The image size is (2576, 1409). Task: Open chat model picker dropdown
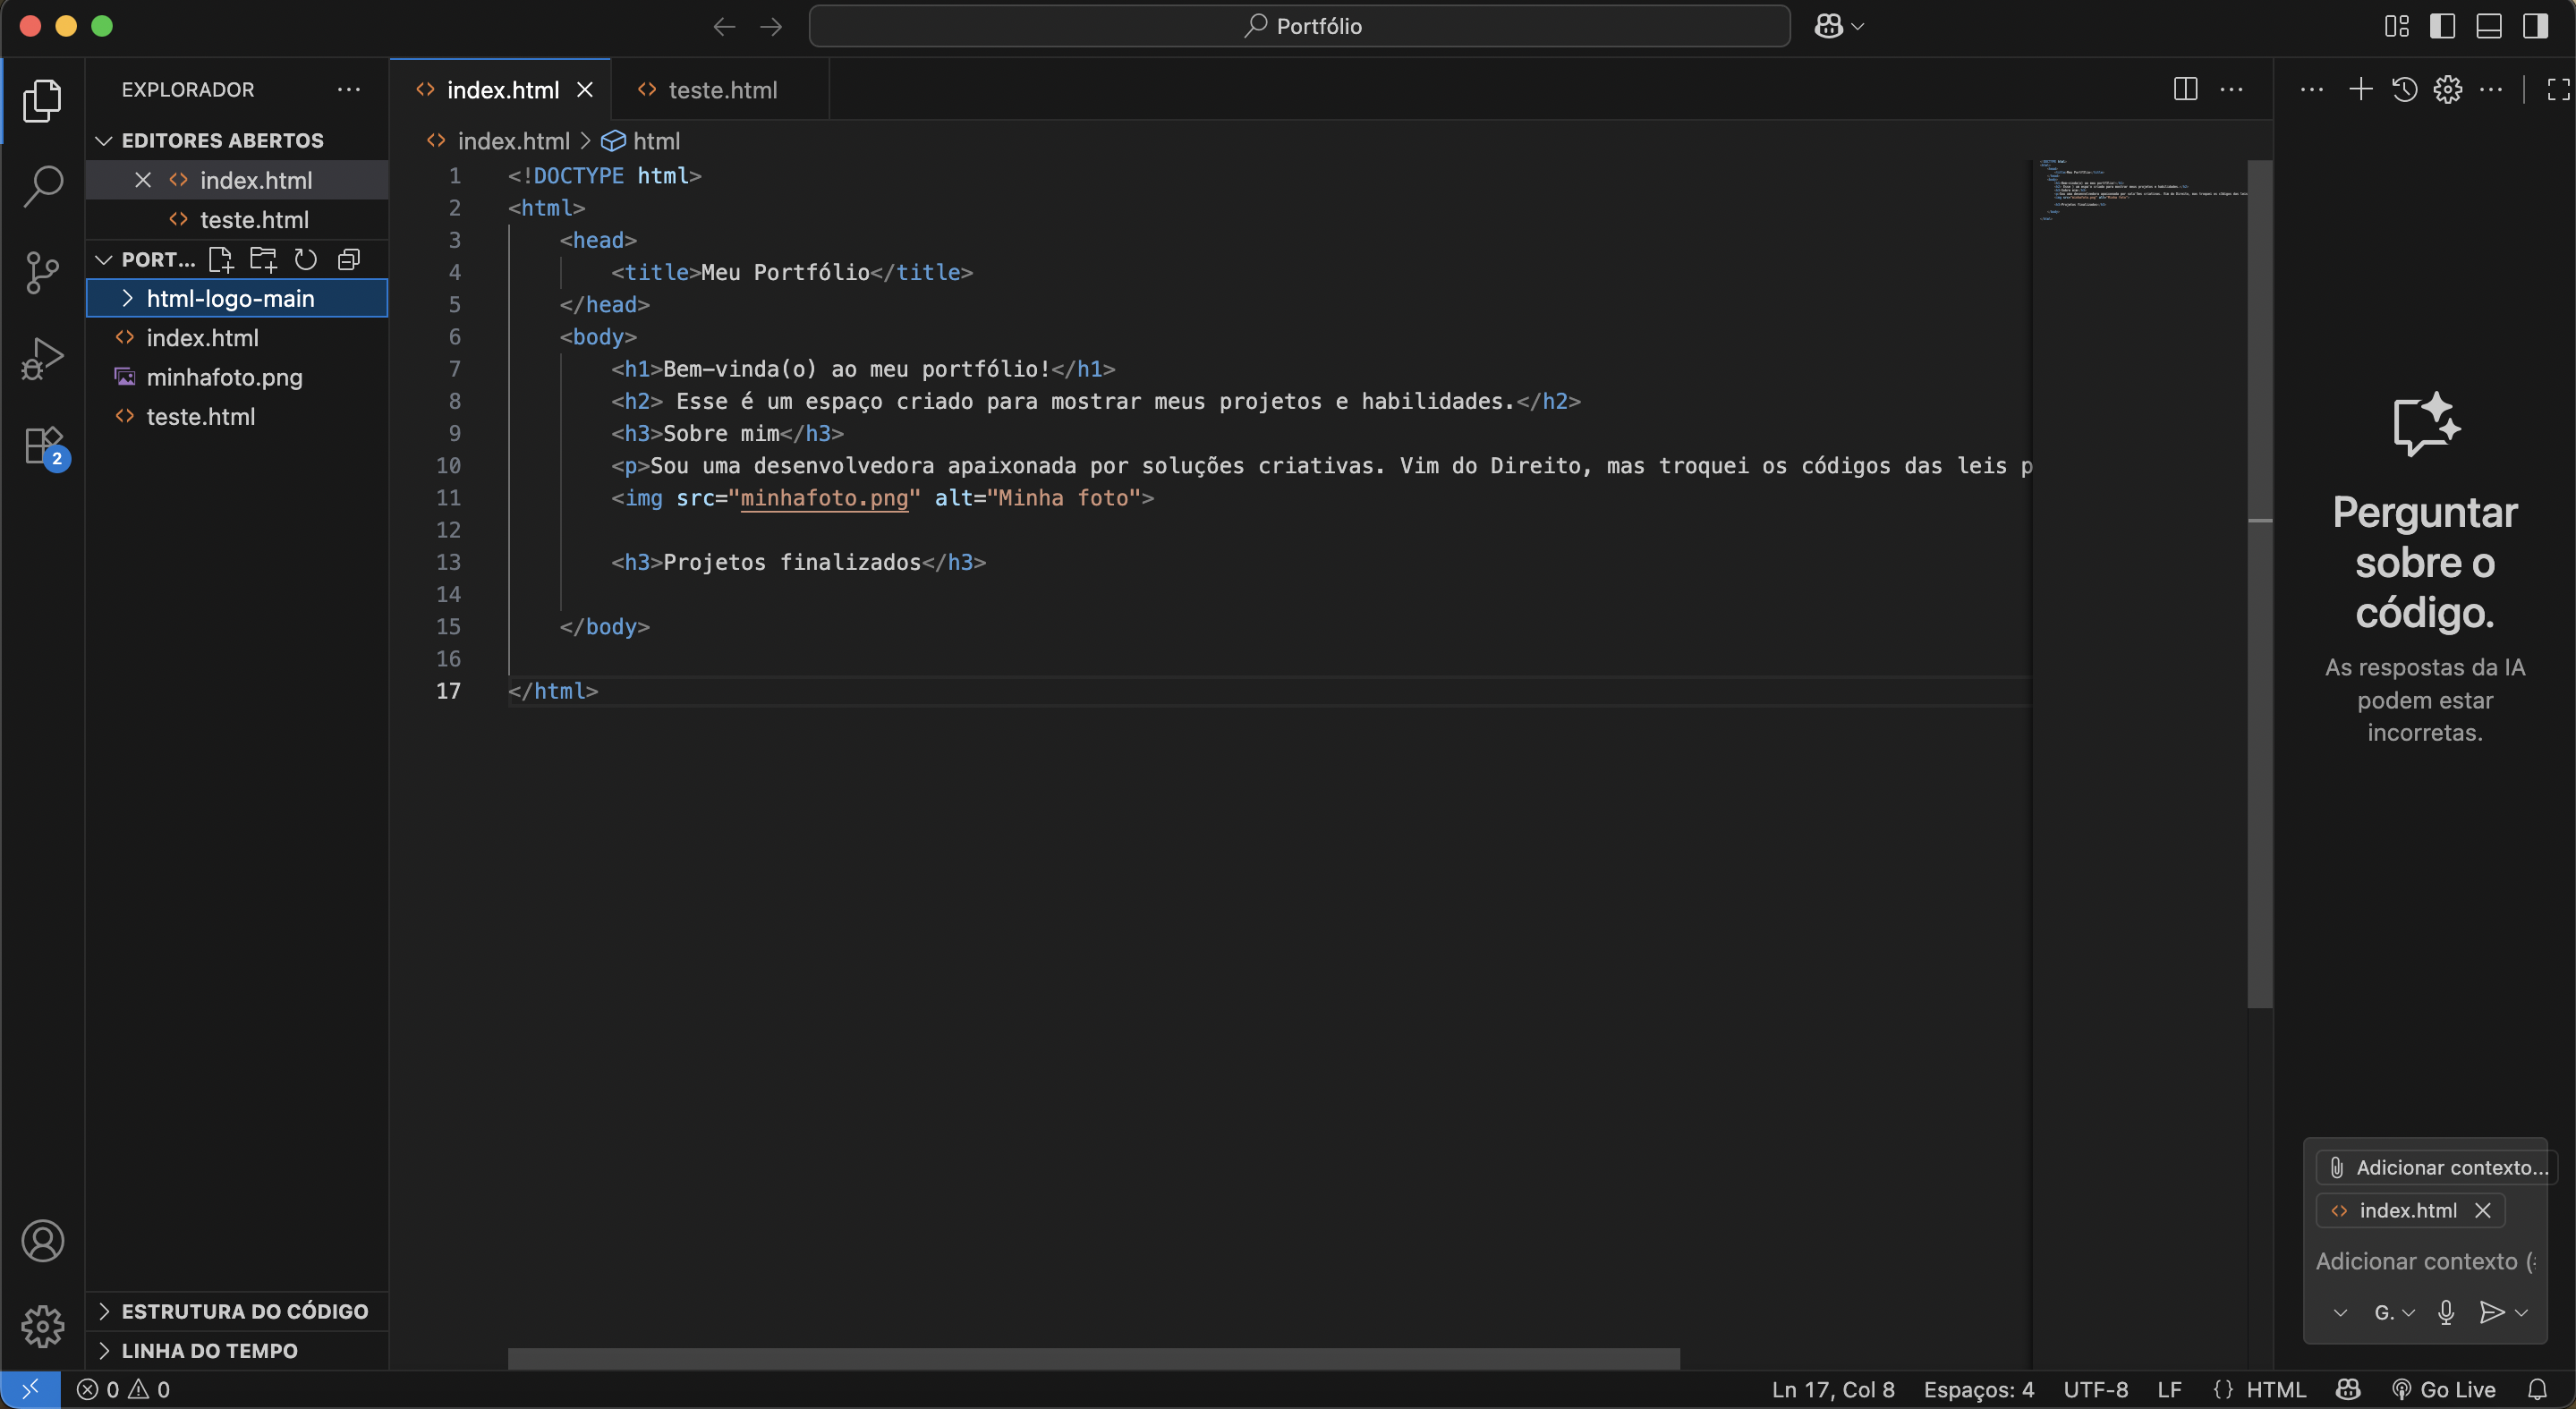pos(2394,1313)
